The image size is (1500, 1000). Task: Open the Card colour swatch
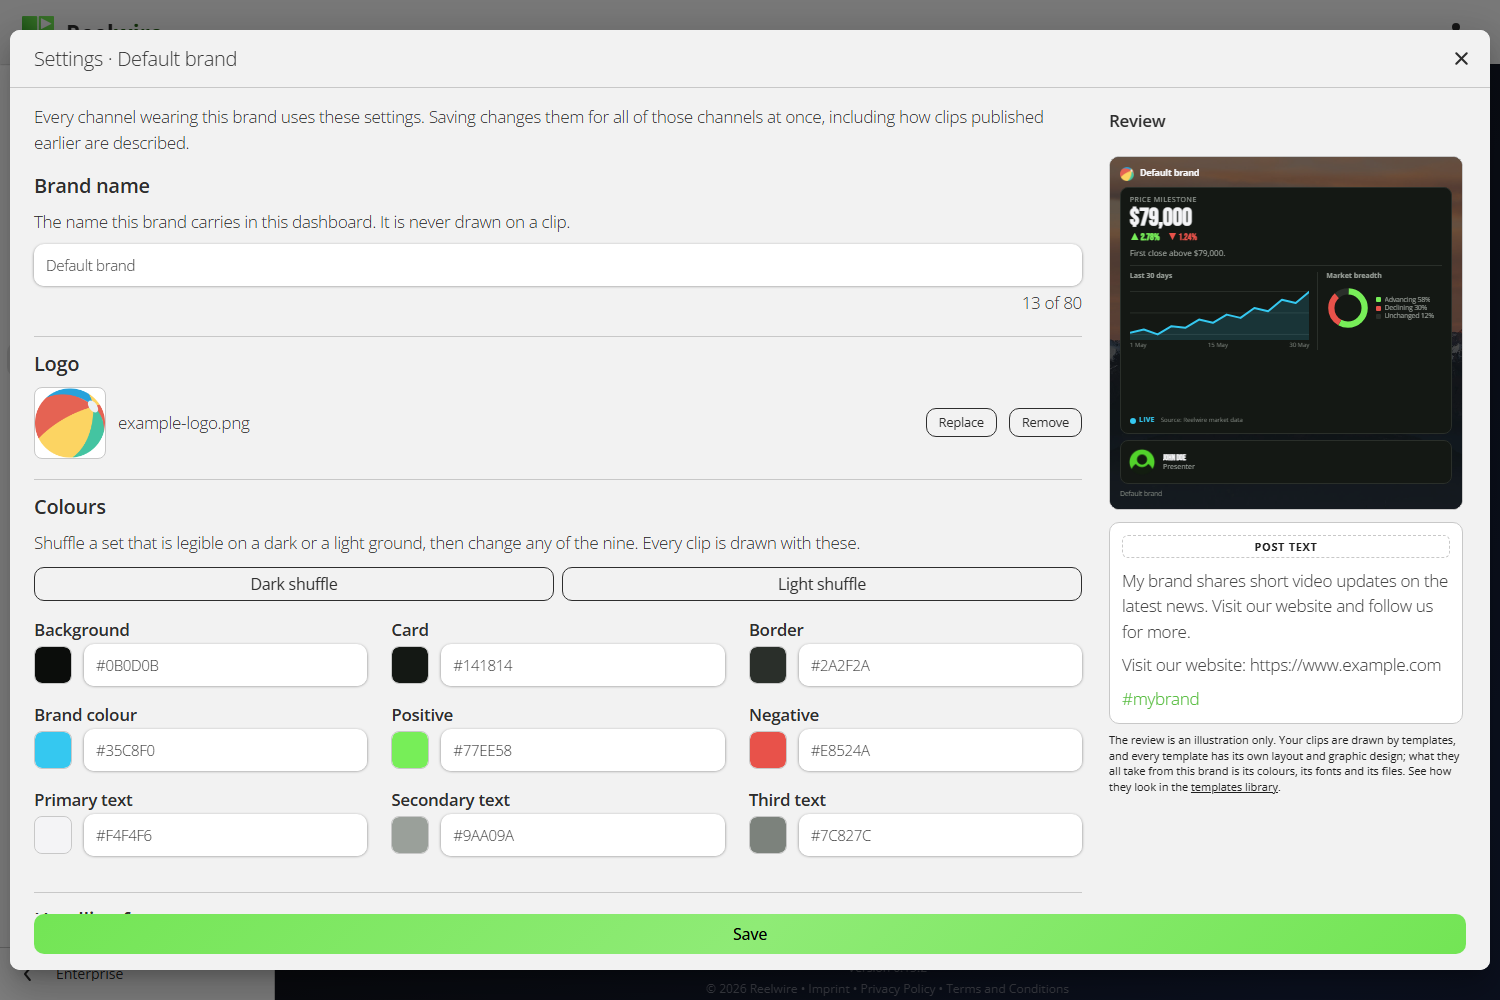(x=410, y=665)
